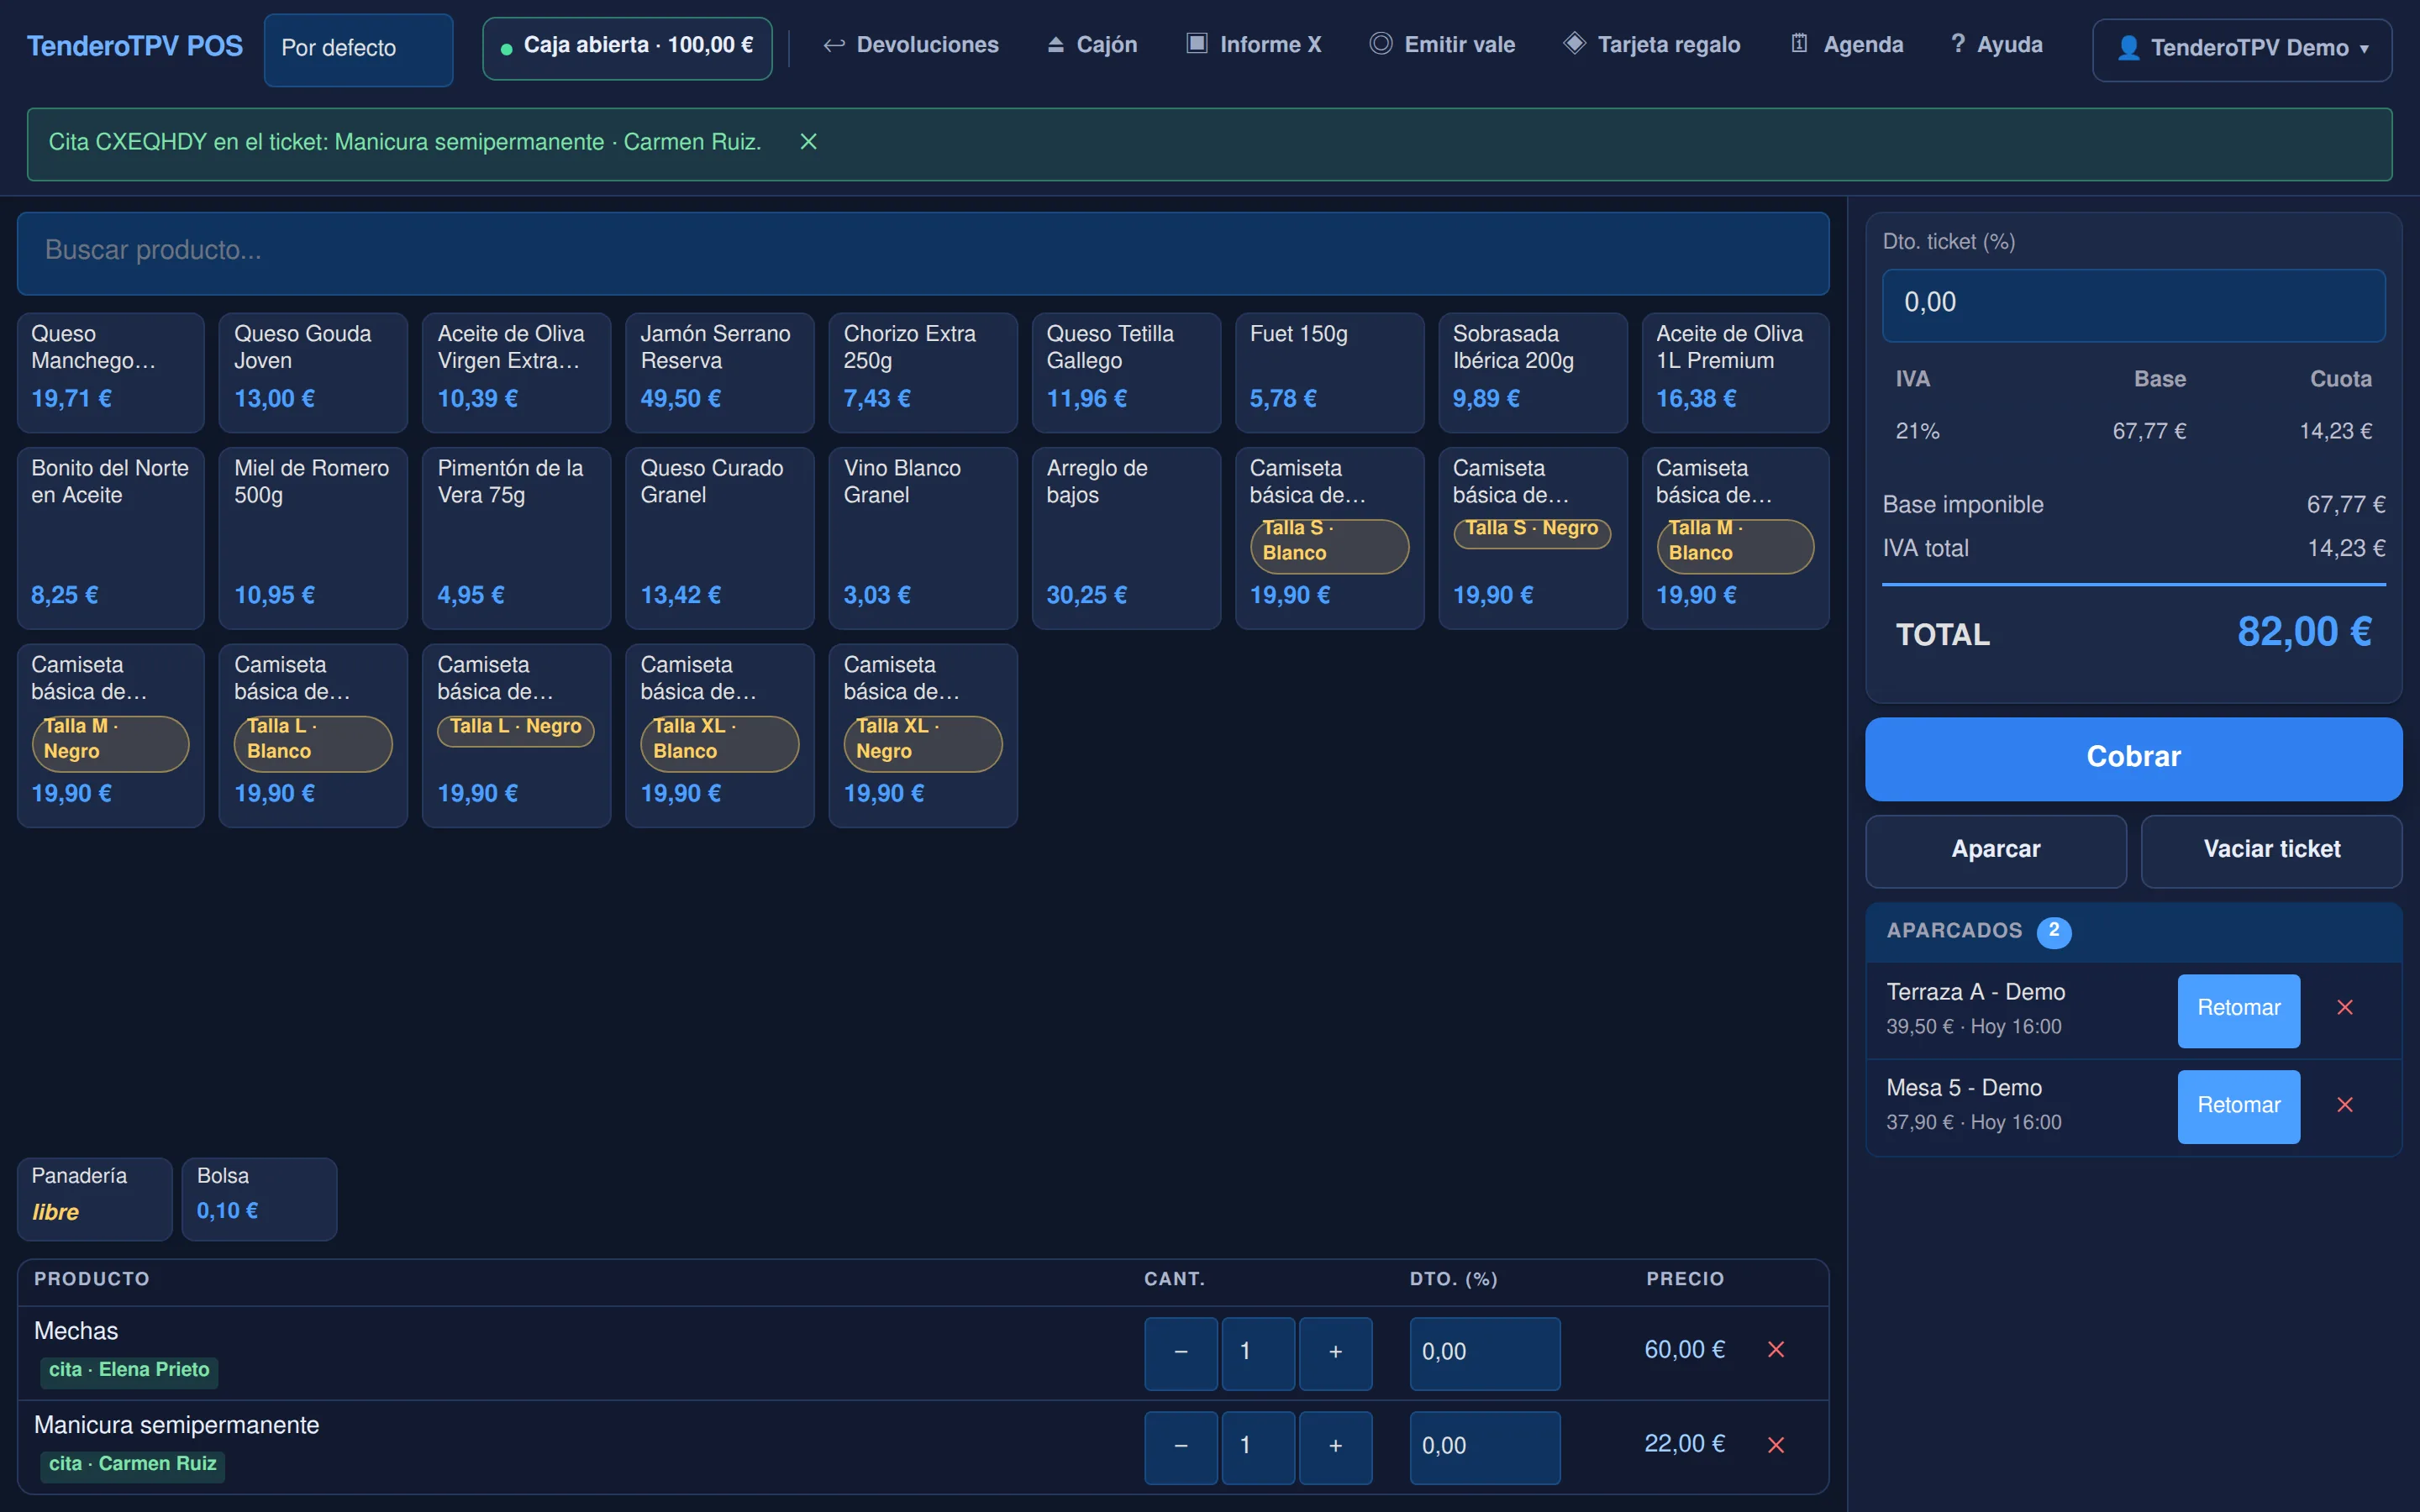Click discount field for Manicura semipermanente
Viewport: 2420px width, 1512px height.
tap(1484, 1447)
